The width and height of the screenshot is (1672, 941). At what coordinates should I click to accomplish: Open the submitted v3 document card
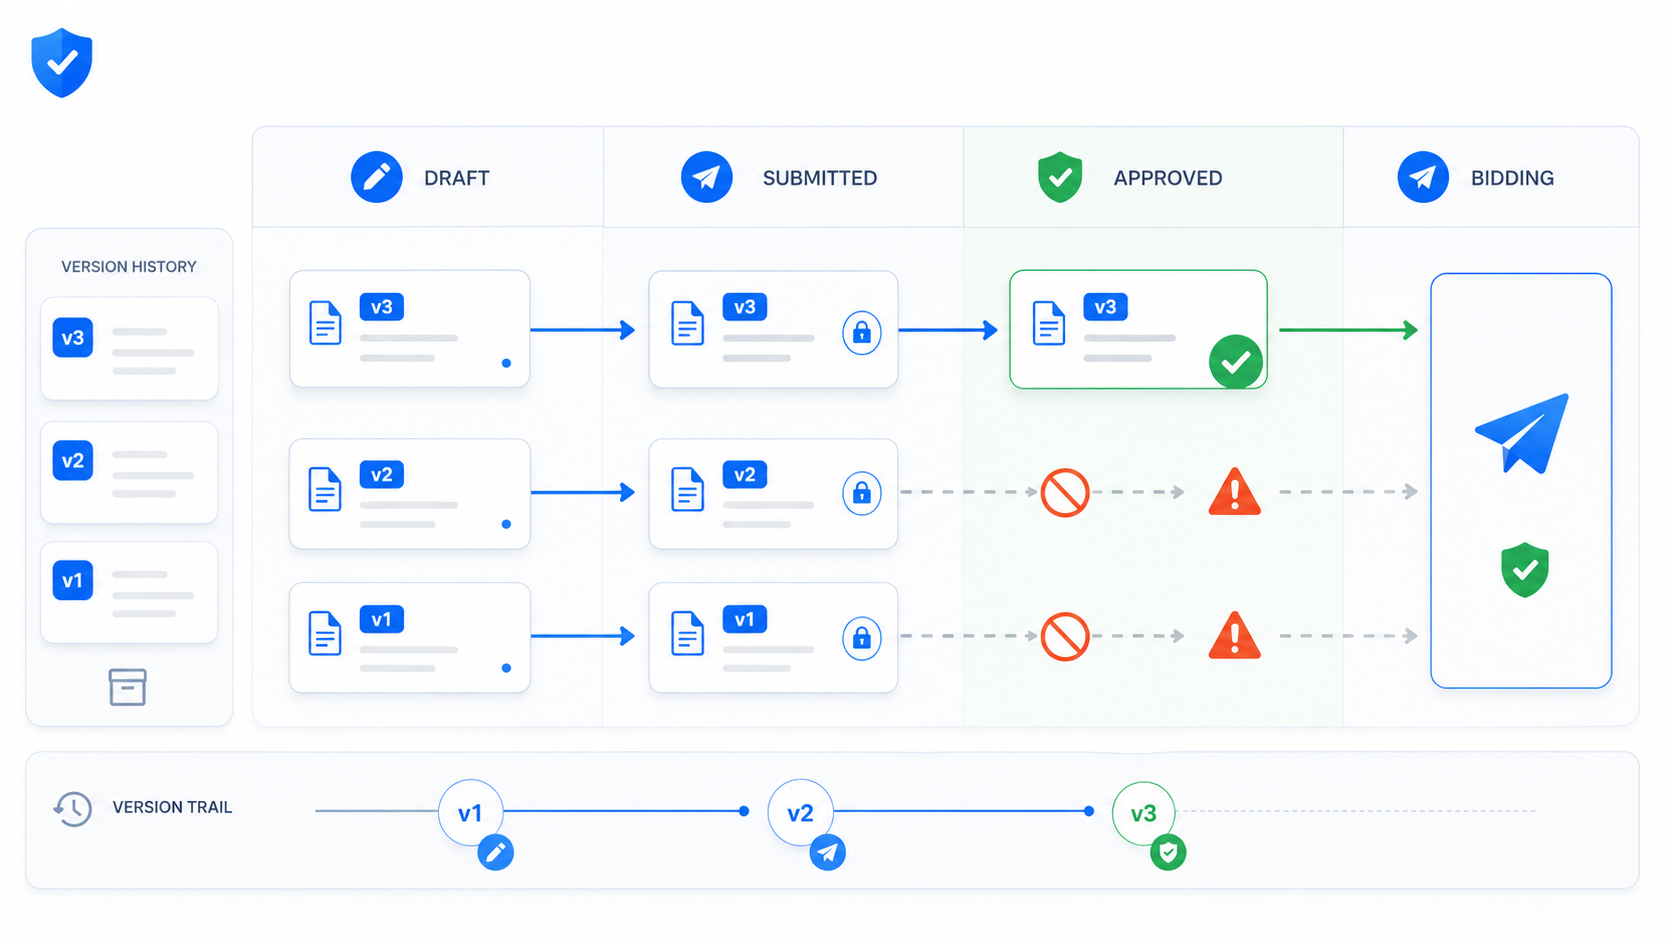pyautogui.click(x=773, y=329)
